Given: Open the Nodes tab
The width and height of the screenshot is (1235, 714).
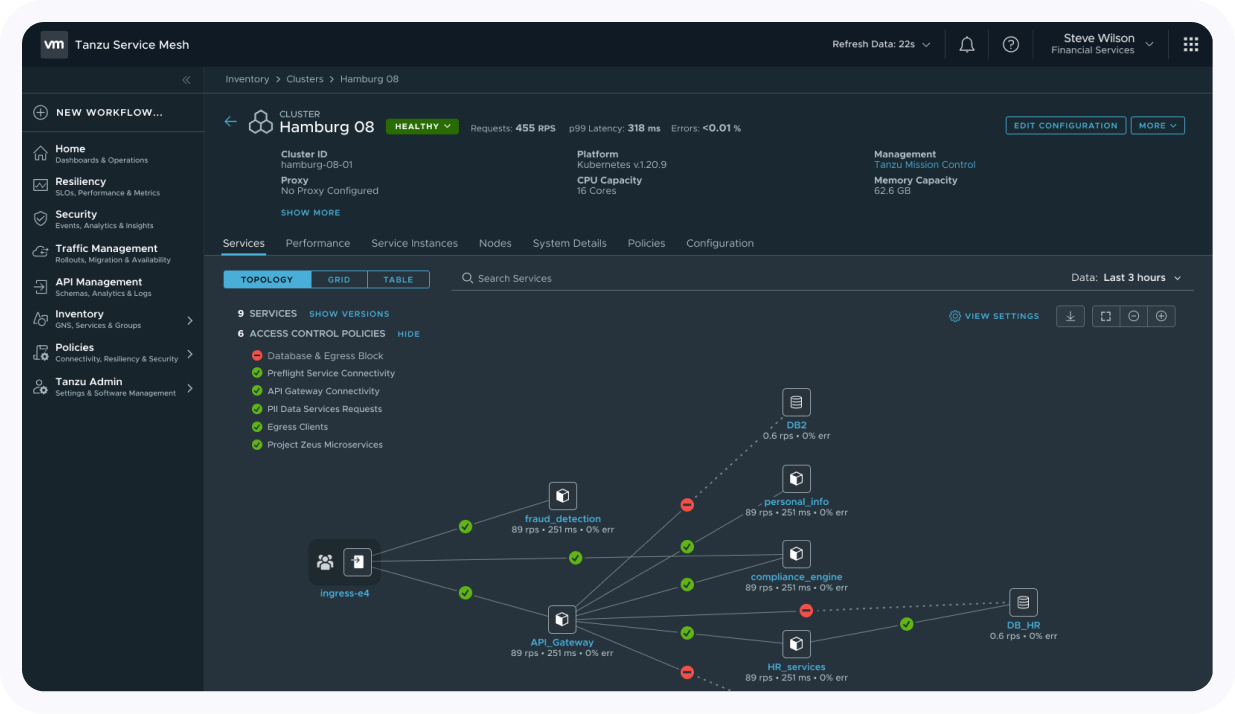Looking at the screenshot, I should coord(495,244).
